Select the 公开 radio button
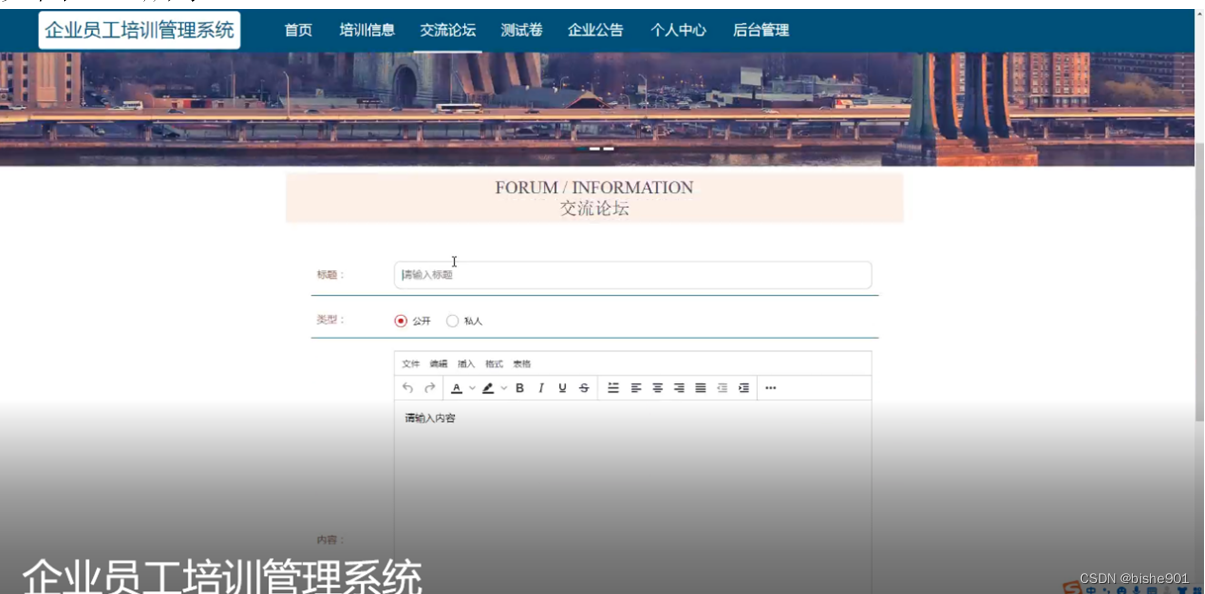Image resolution: width=1205 pixels, height=594 pixels. click(x=401, y=321)
